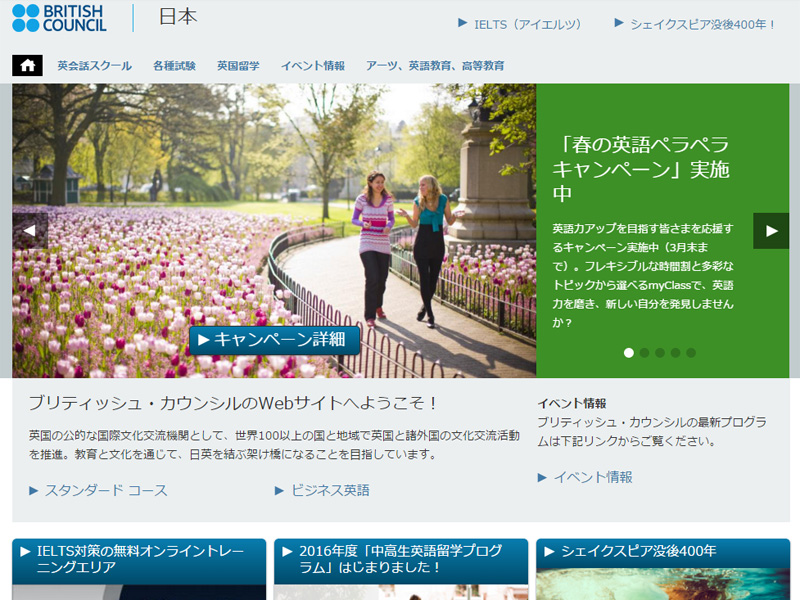
Task: Click the ブリティッシュ・カウンシルのWebサイトへようこそ！ heading
Action: click(233, 403)
